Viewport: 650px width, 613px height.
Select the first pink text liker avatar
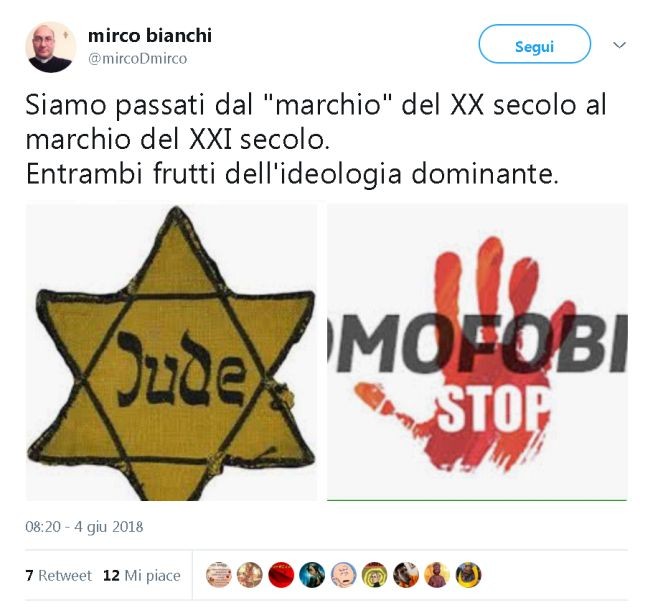point(218,575)
